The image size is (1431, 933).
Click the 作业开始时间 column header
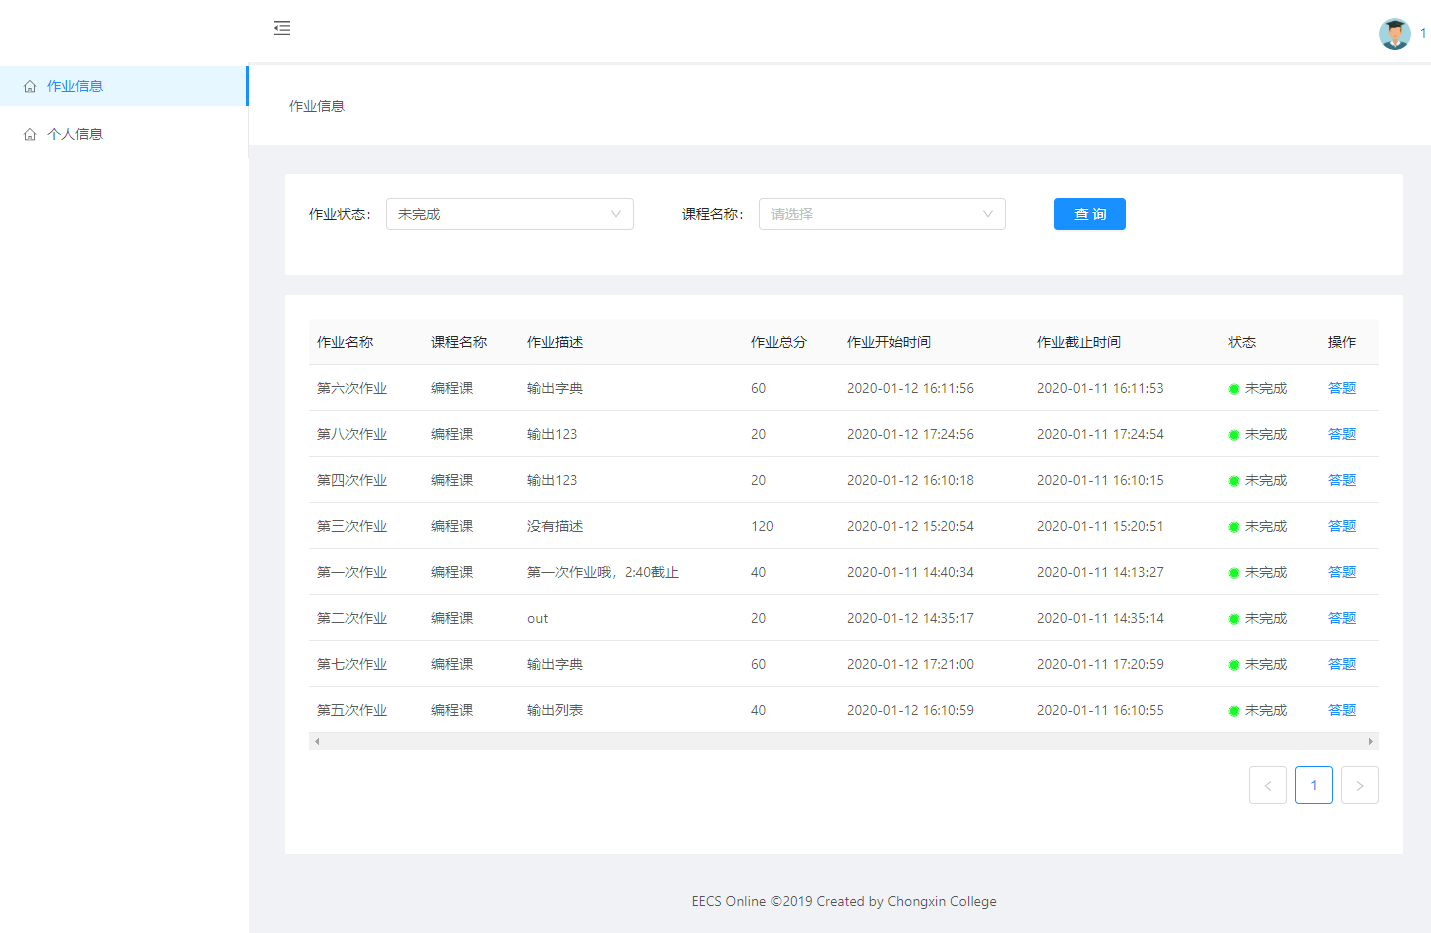coord(889,342)
